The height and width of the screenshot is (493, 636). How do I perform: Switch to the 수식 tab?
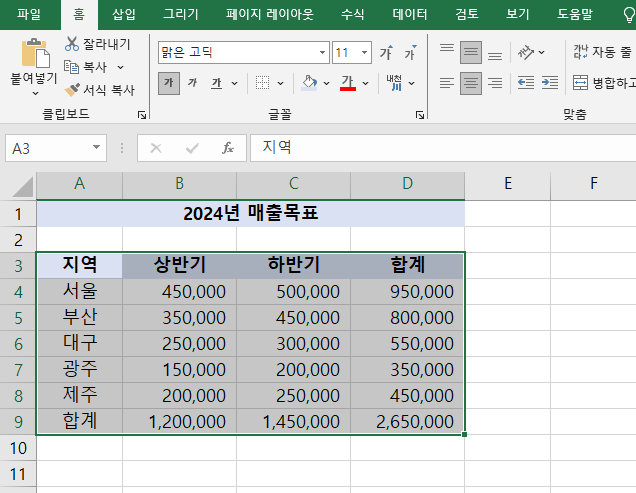pyautogui.click(x=352, y=14)
